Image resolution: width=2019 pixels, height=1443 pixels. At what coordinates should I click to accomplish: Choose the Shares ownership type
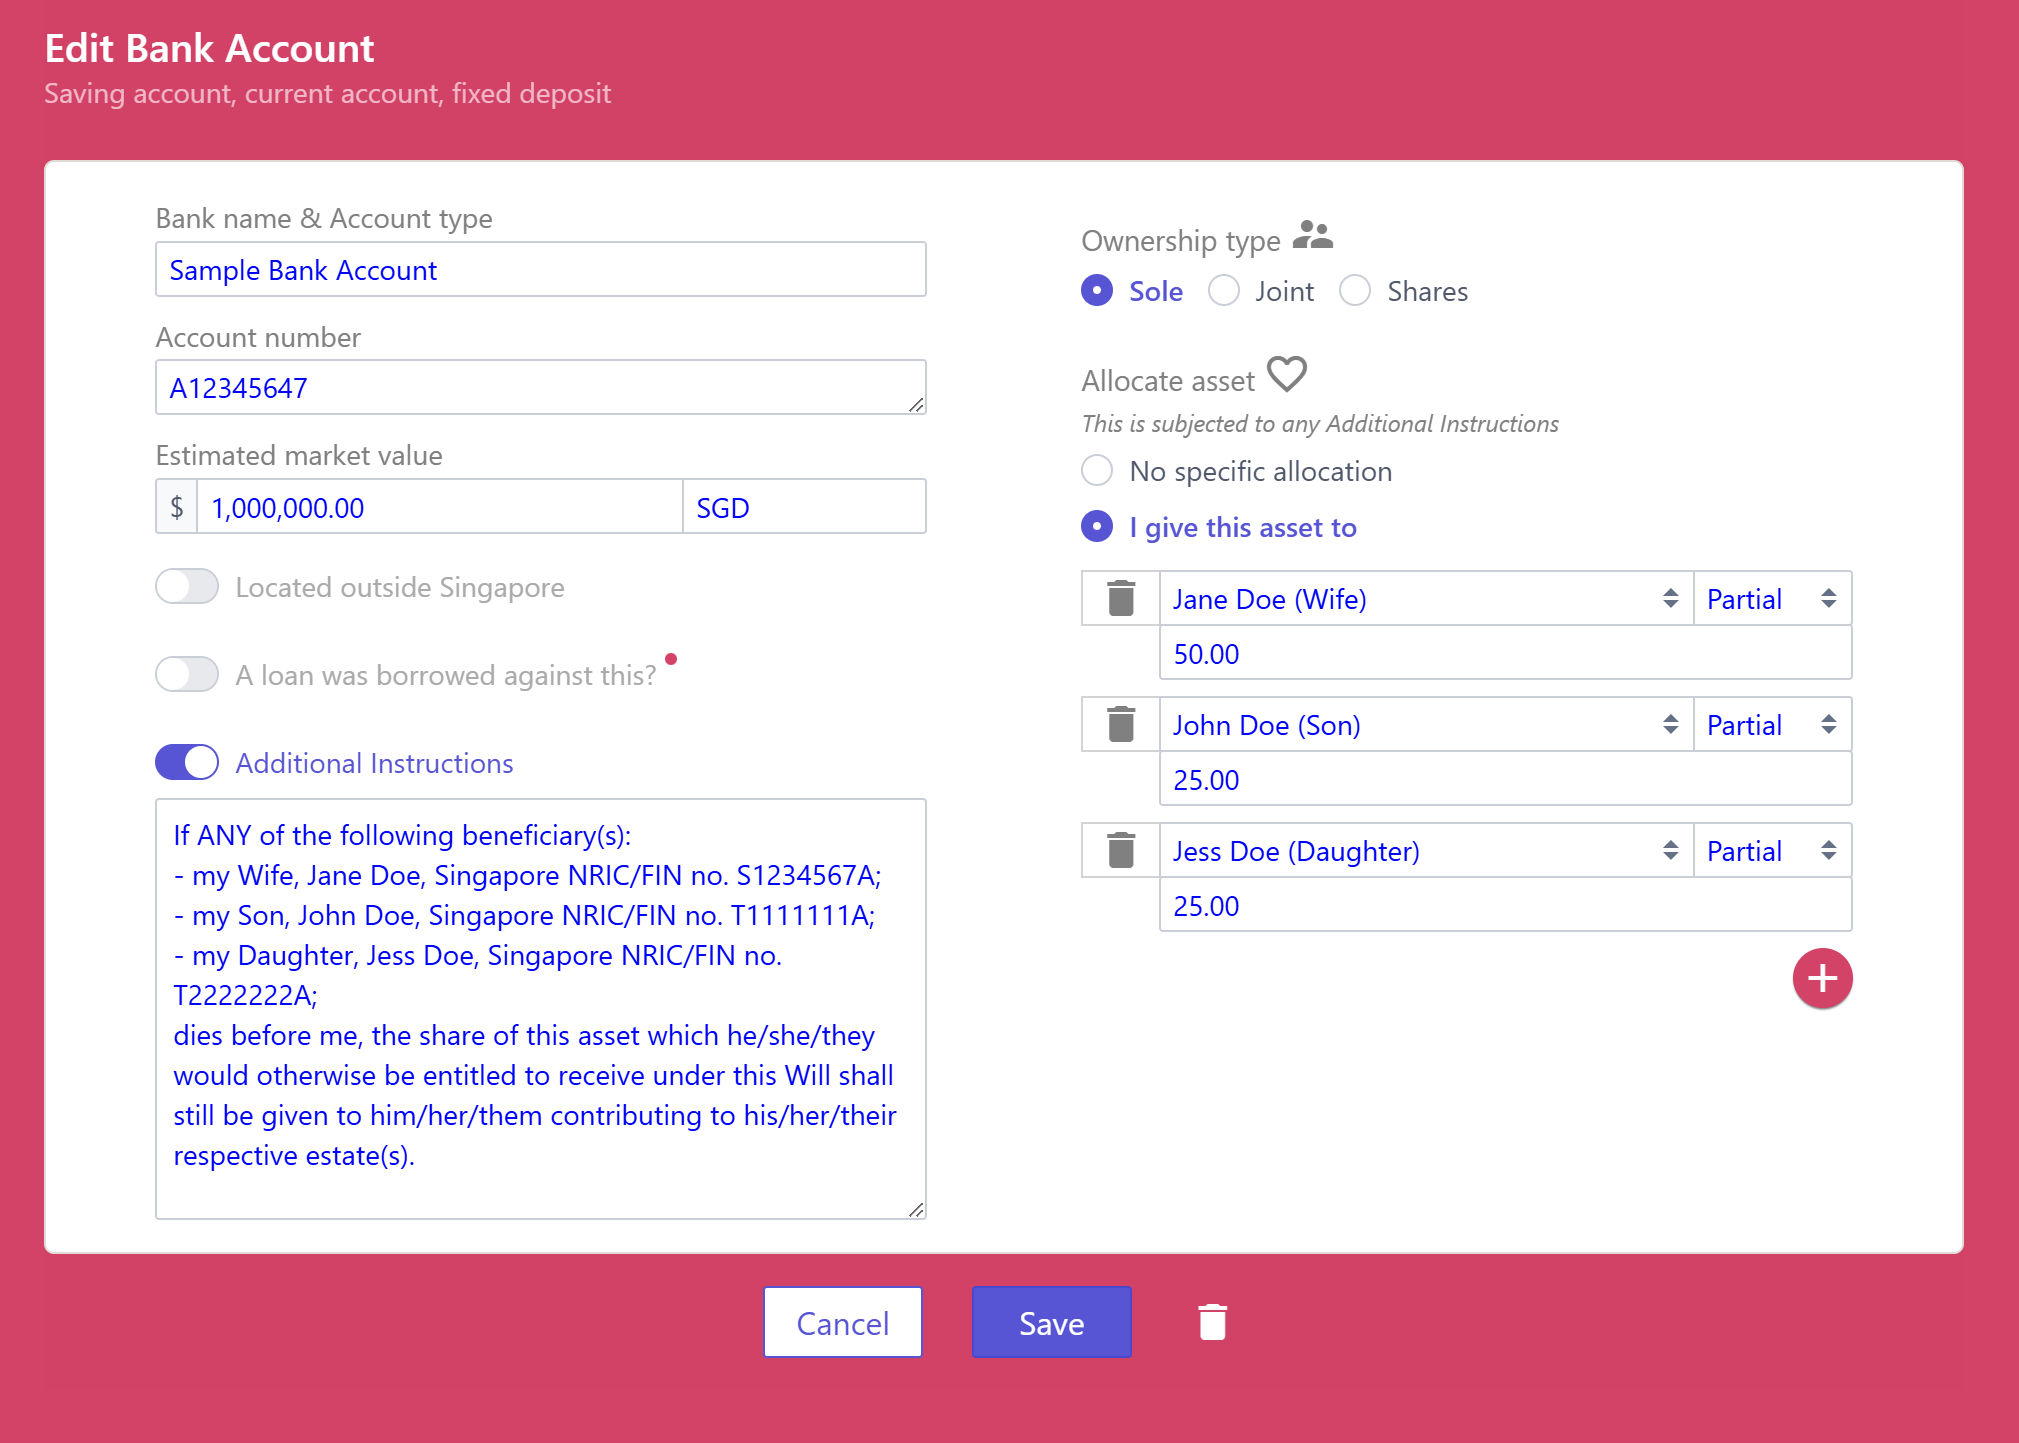coord(1355,291)
